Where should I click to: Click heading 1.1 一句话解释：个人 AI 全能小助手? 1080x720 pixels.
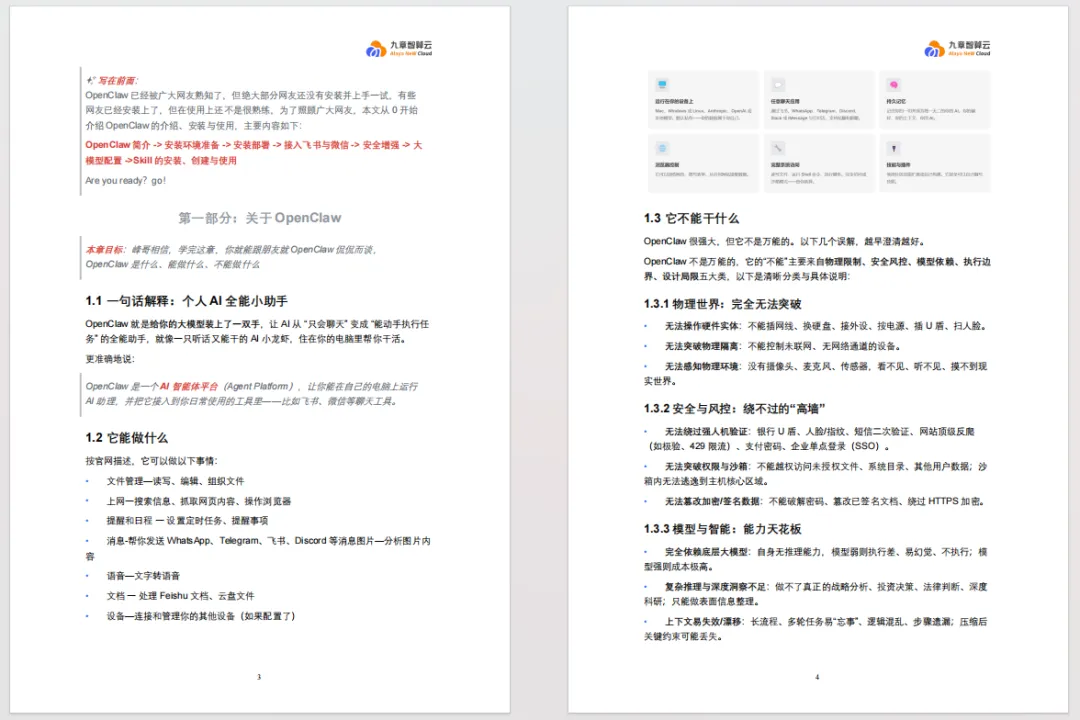point(187,301)
